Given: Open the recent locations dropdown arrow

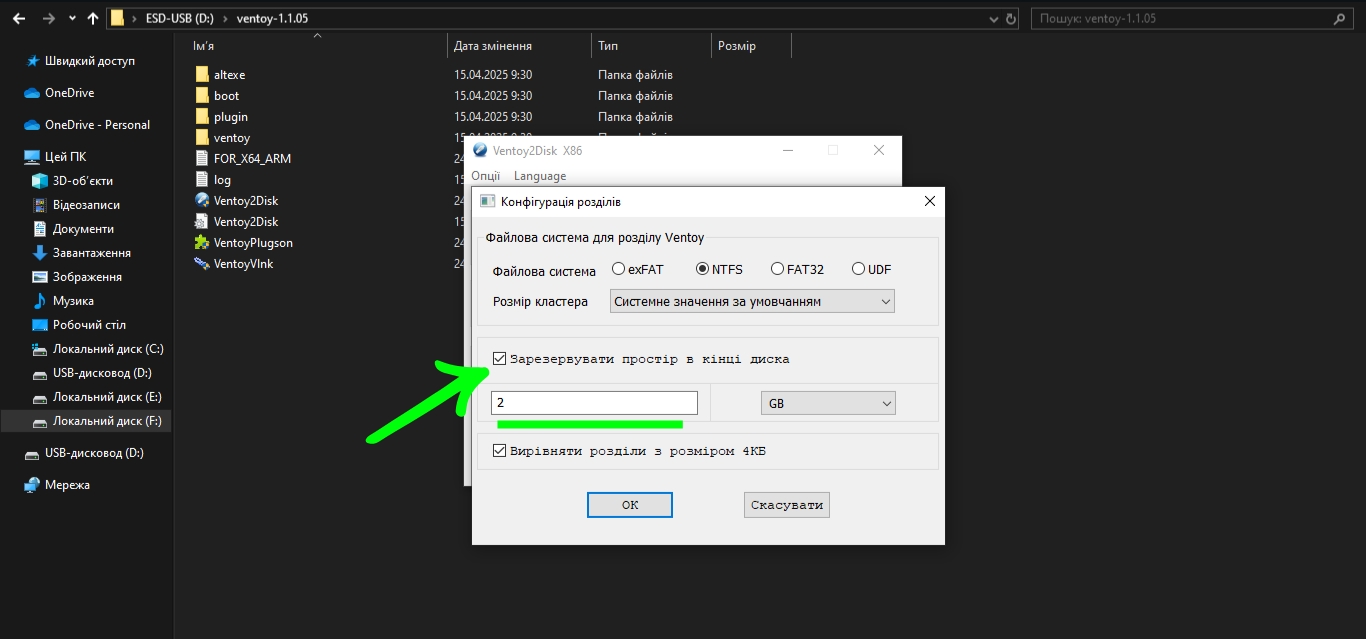Looking at the screenshot, I should [72, 18].
